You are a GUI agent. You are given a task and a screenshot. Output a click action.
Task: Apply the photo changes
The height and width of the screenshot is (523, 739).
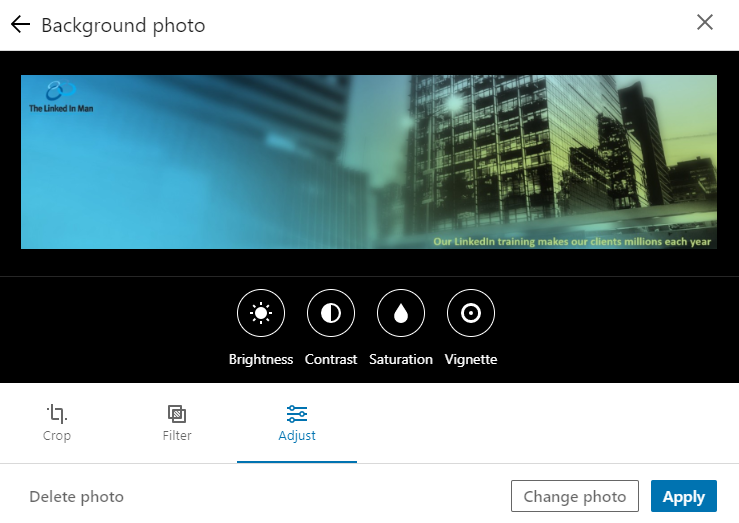(x=684, y=496)
